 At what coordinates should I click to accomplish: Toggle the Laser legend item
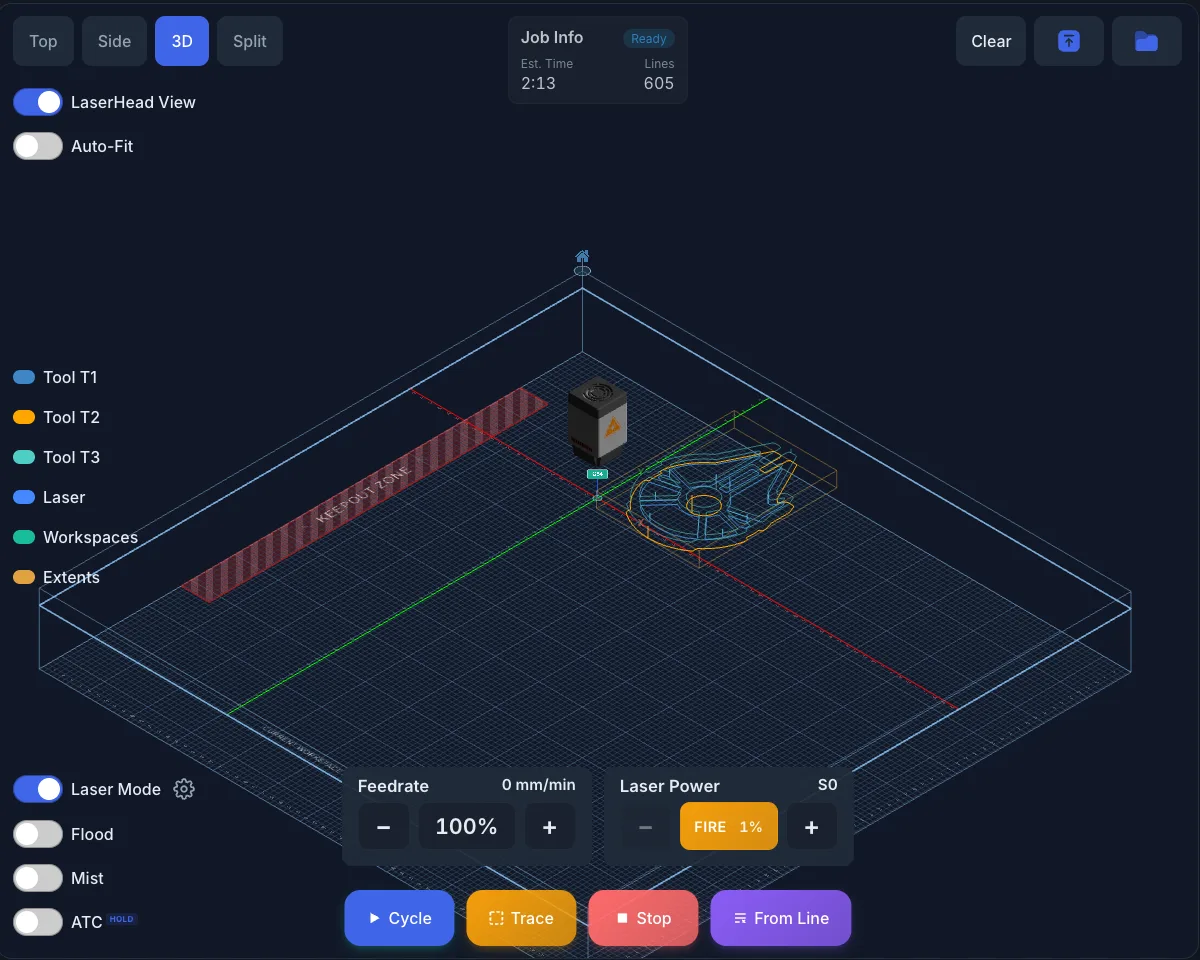click(x=49, y=497)
